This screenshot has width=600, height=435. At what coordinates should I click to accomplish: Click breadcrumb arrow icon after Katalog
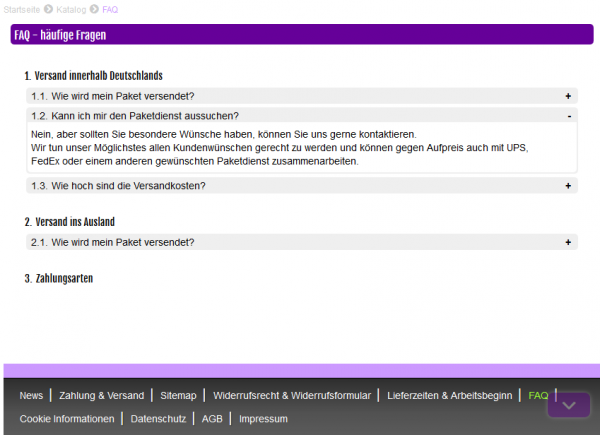click(94, 9)
